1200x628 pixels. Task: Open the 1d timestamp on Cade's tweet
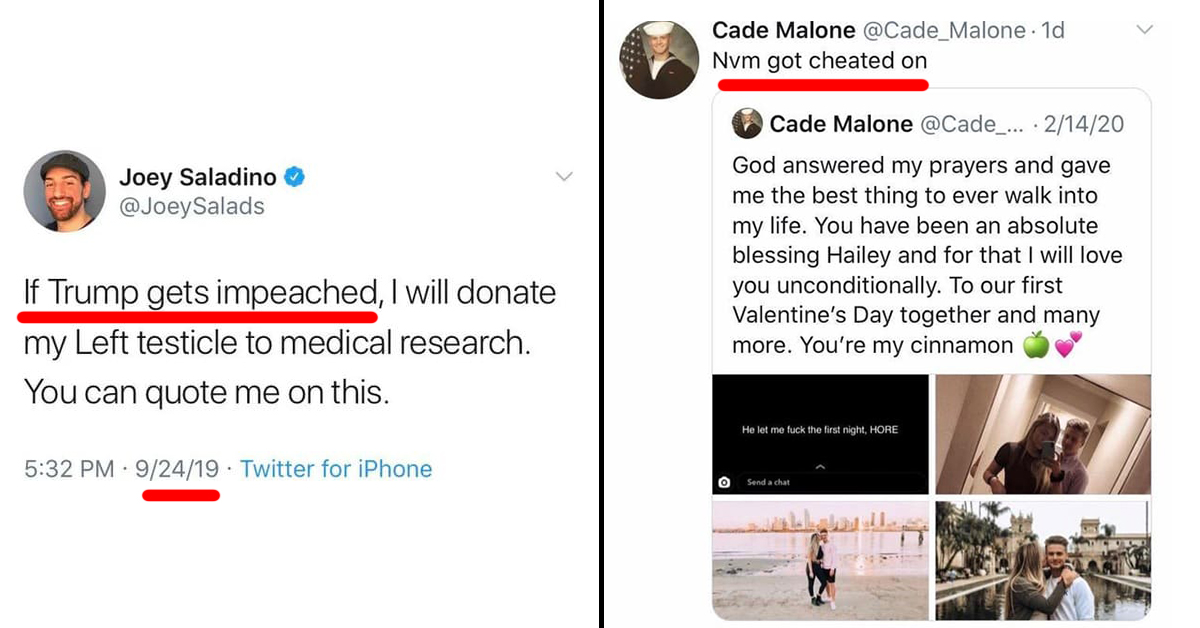click(x=1053, y=31)
